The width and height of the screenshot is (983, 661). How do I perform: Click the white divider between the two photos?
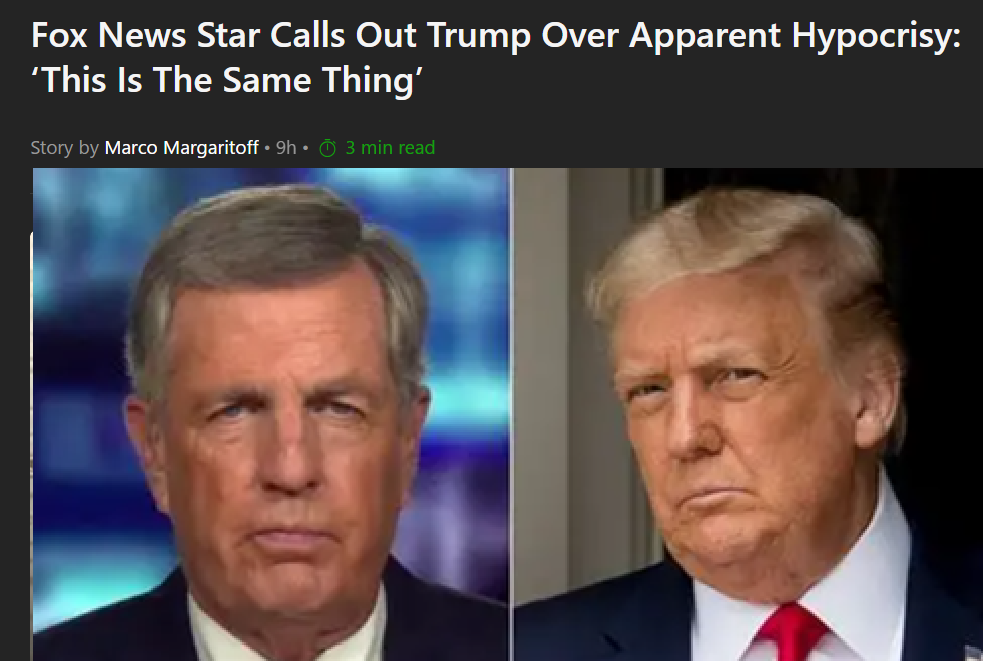[512, 414]
